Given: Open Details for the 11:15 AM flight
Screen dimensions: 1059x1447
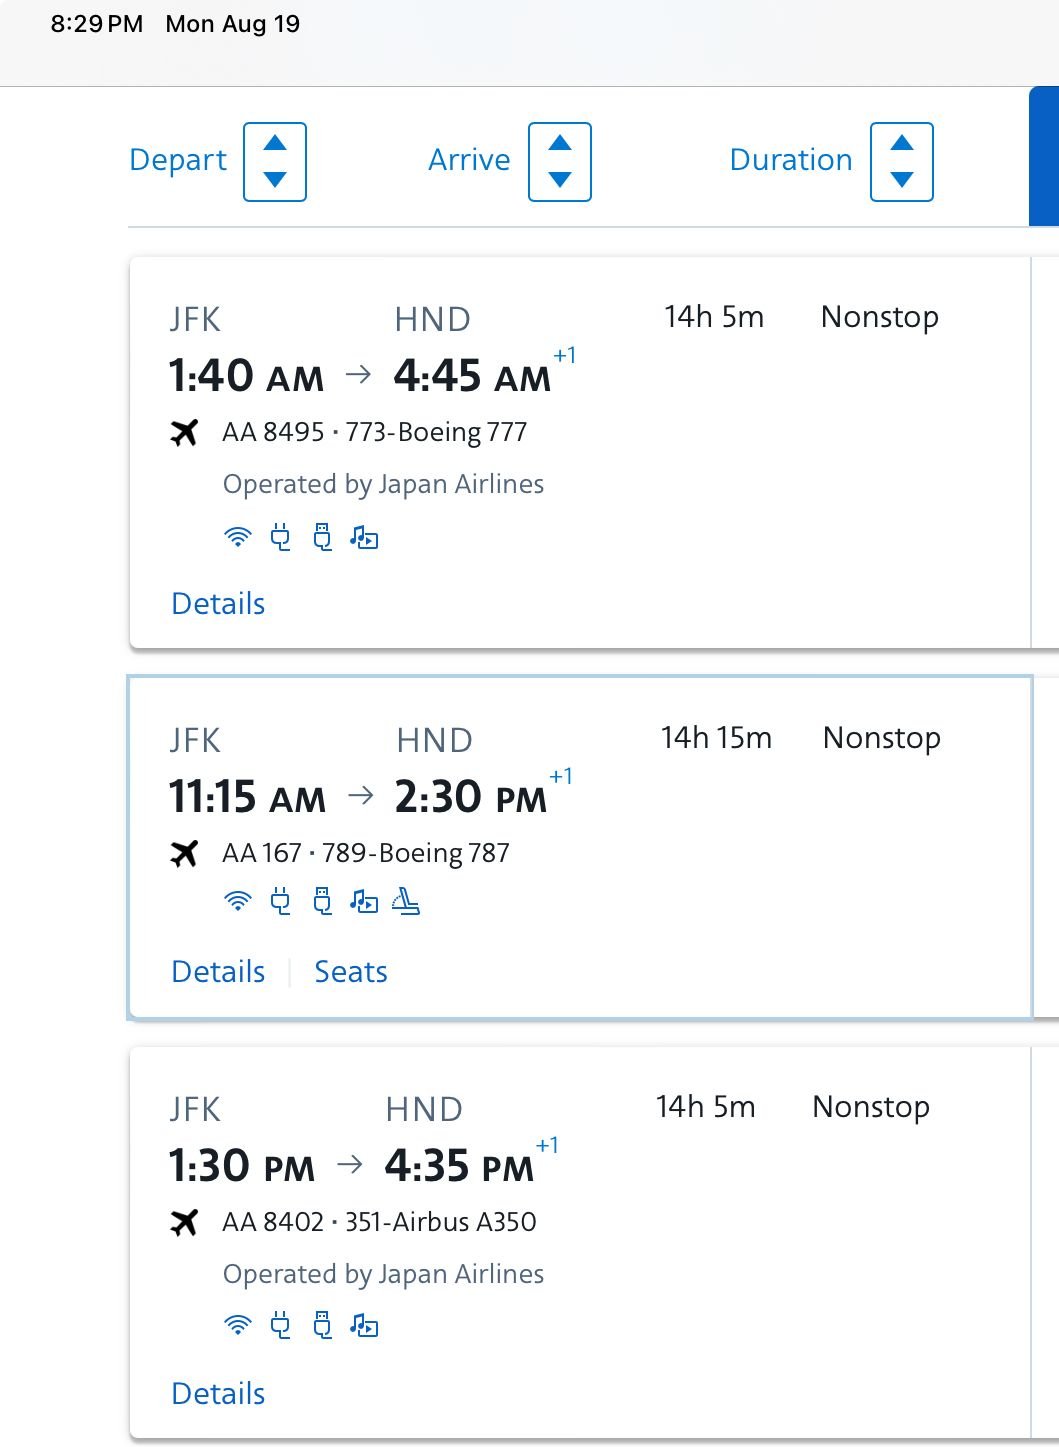Looking at the screenshot, I should click(218, 972).
